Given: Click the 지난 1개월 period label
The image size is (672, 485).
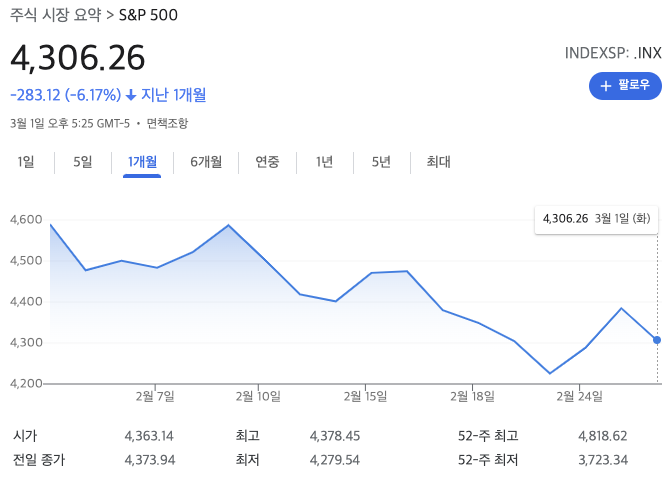Looking at the screenshot, I should coord(174,95).
